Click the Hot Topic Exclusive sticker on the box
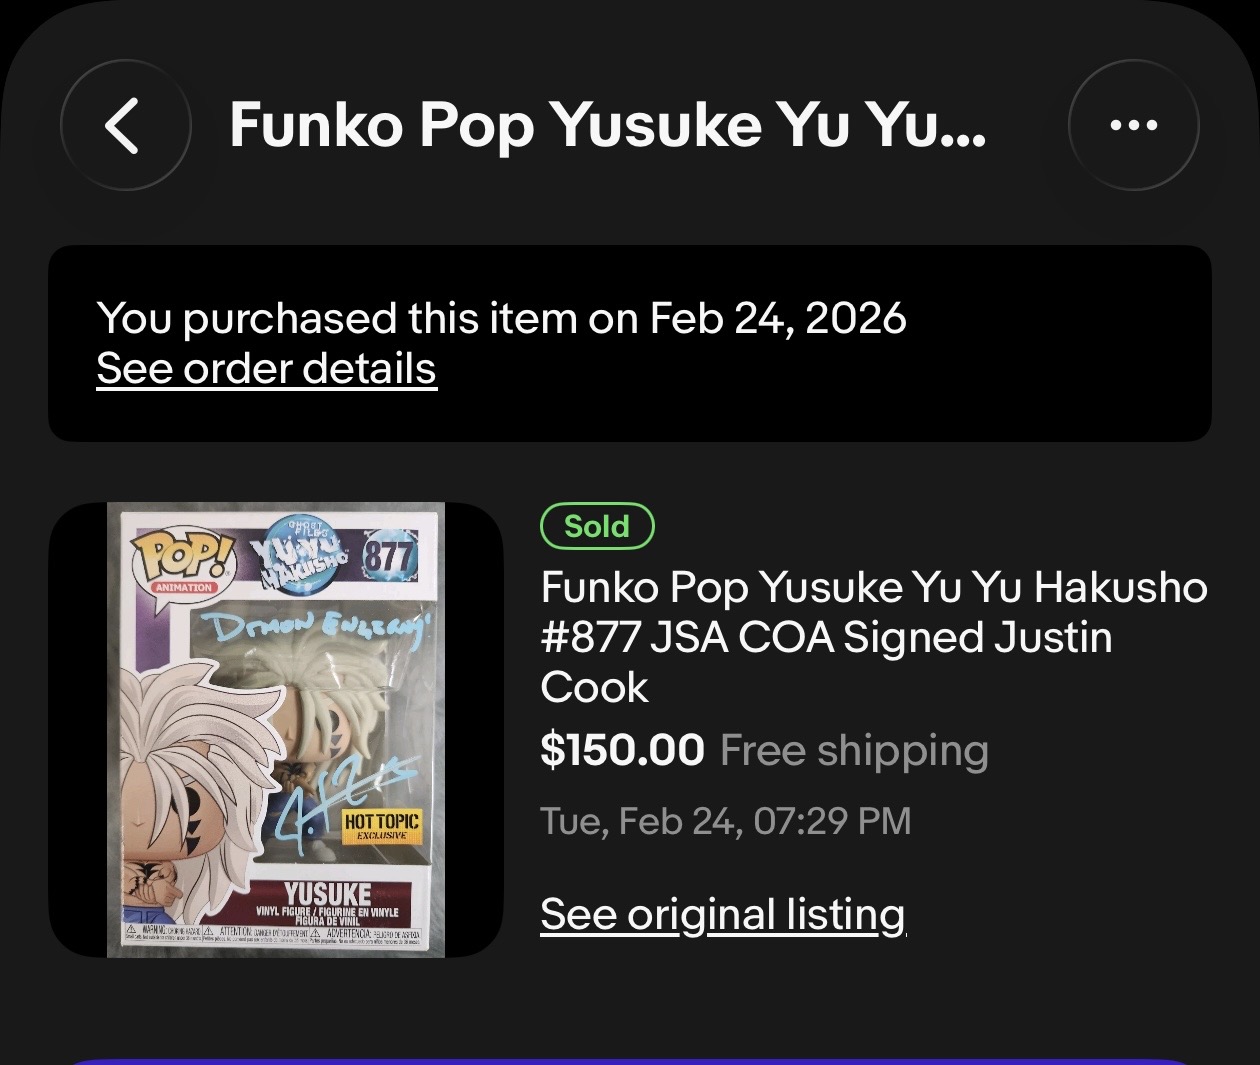 (382, 825)
